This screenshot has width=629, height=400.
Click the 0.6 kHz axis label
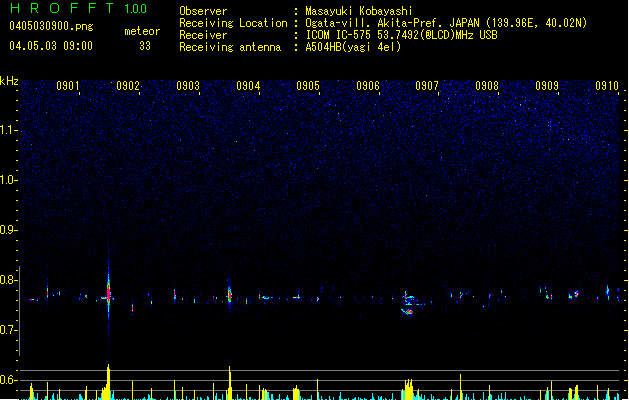8,380
